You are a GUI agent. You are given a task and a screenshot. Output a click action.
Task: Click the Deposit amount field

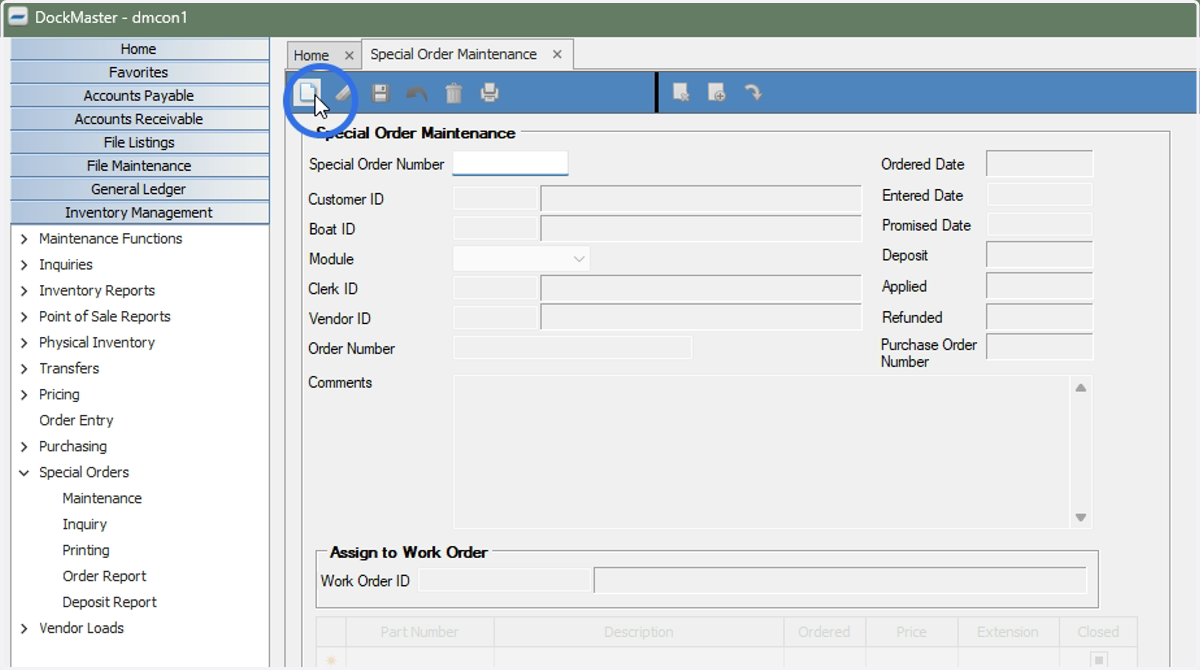tap(1039, 255)
